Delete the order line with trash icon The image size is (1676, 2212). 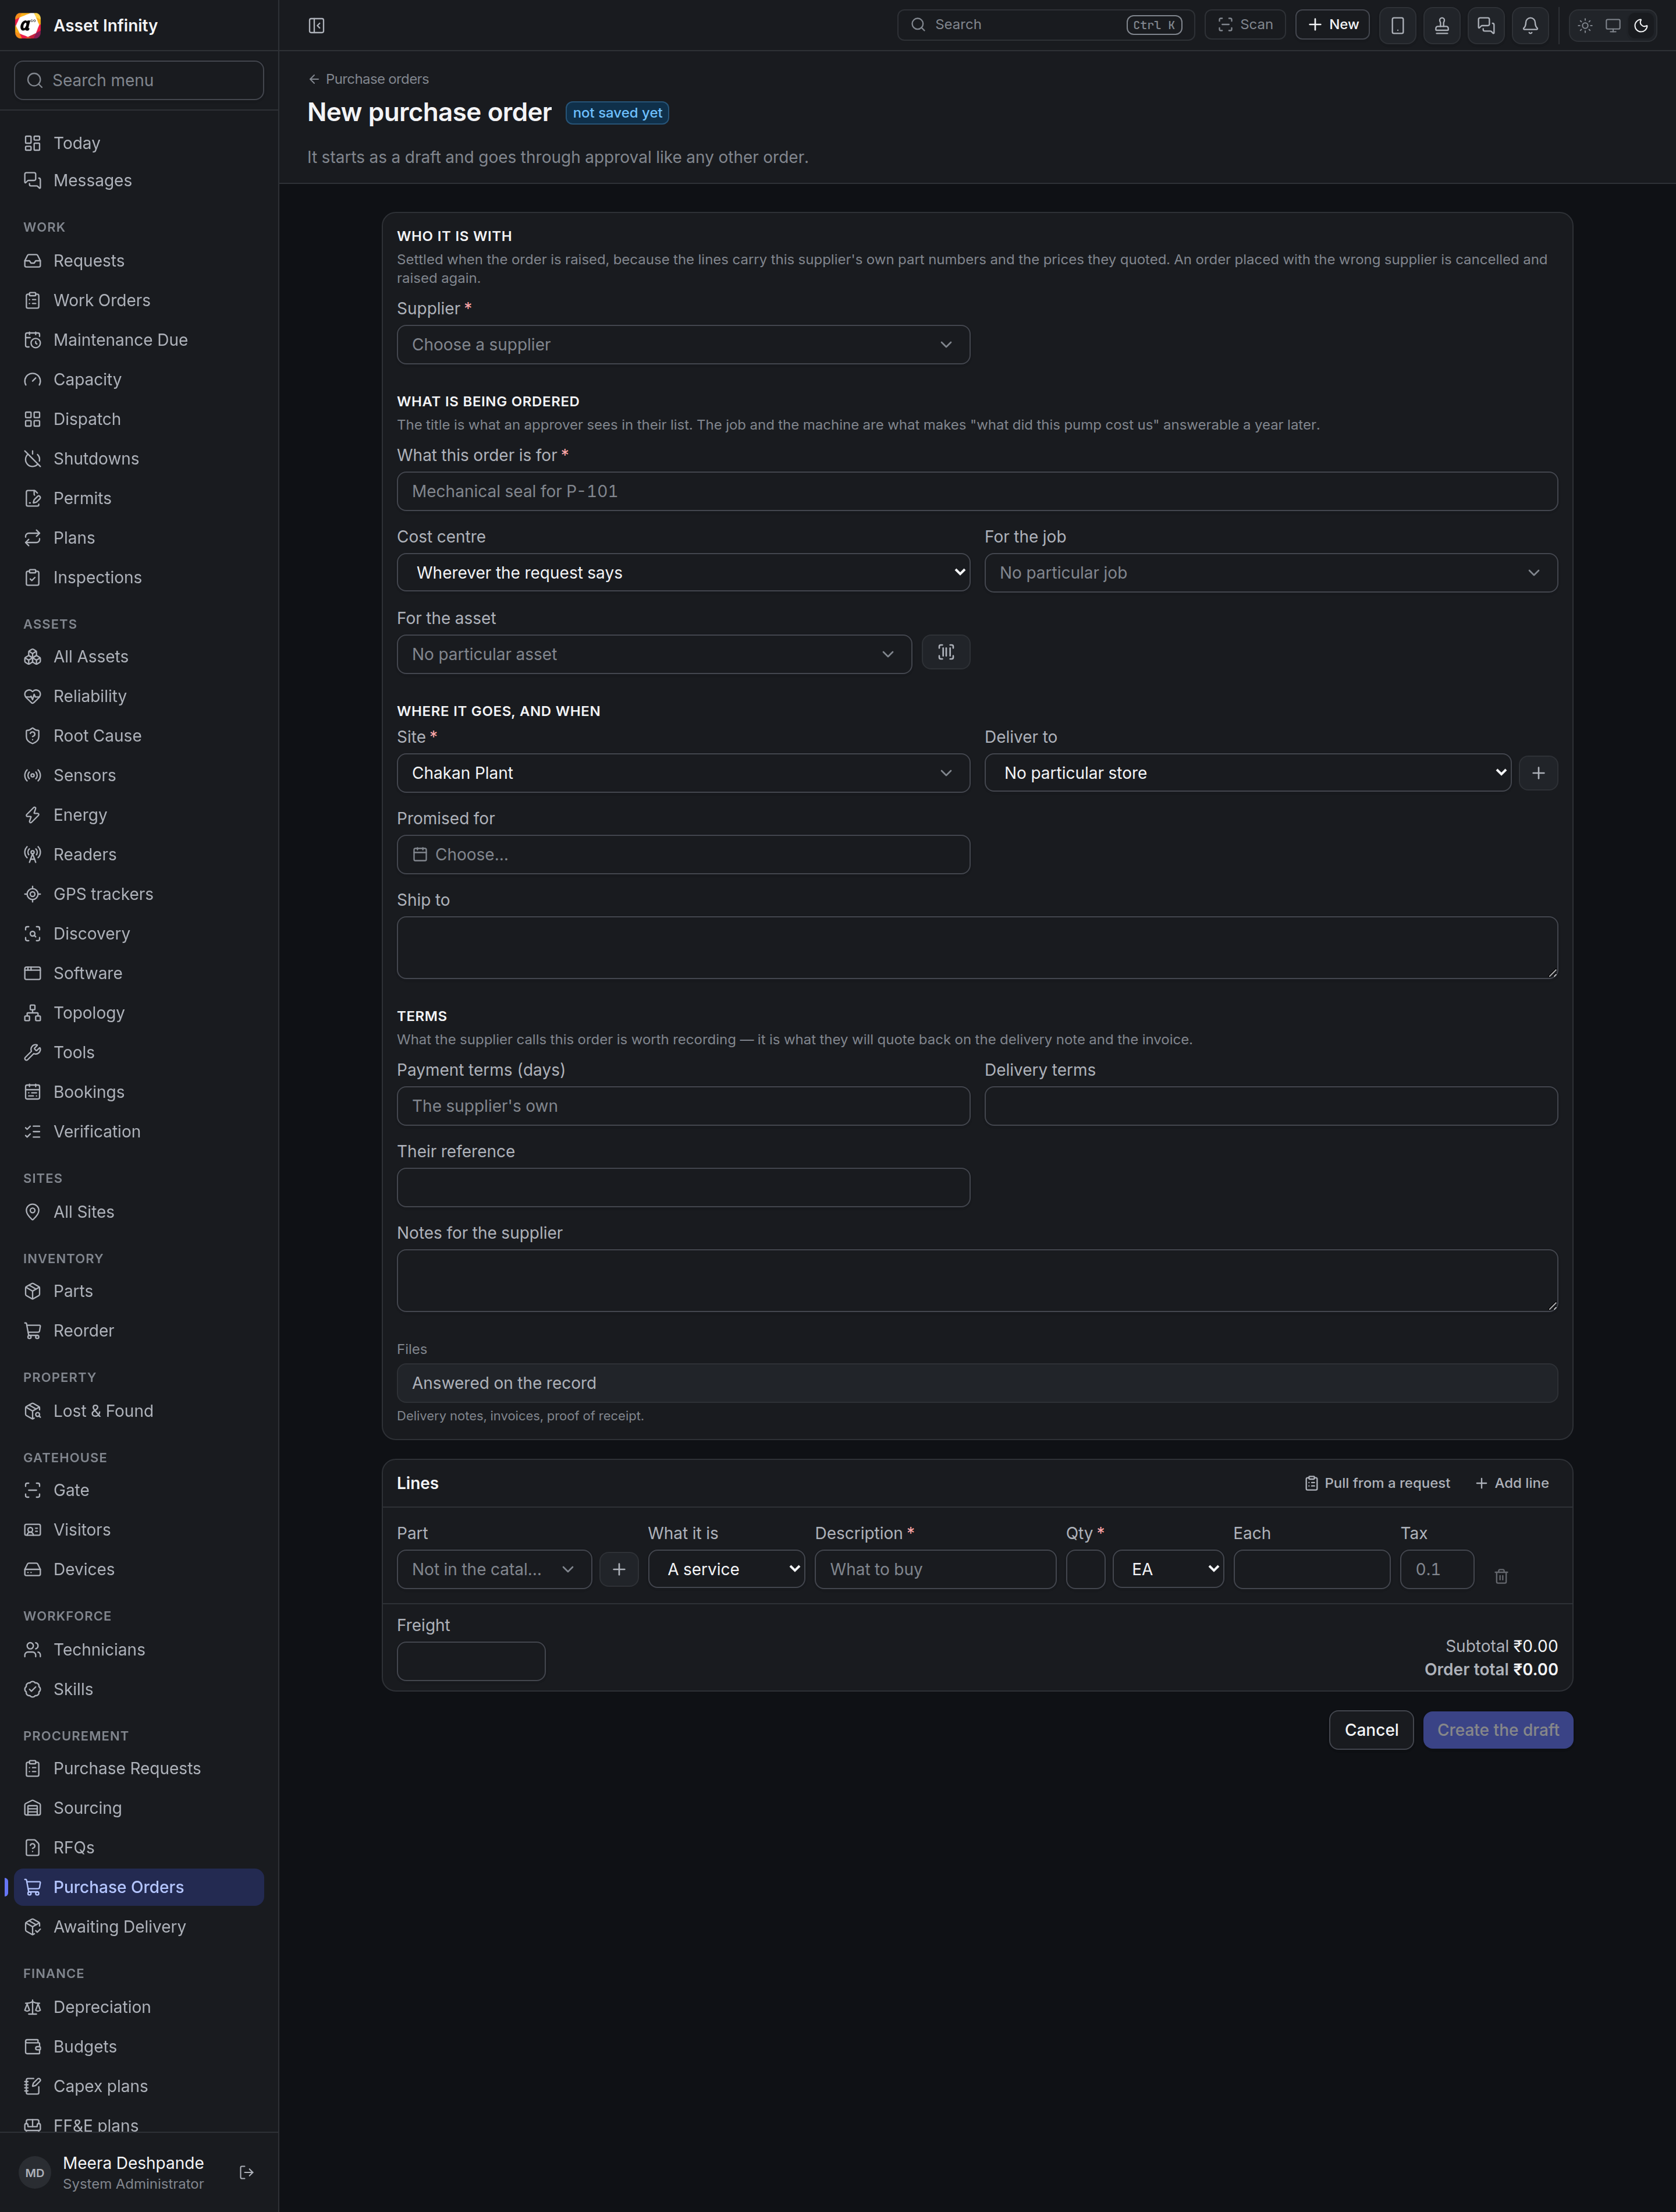pyautogui.click(x=1500, y=1576)
